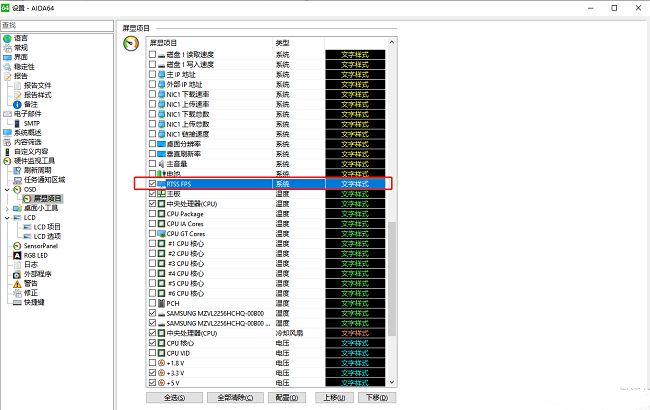The height and width of the screenshot is (410, 650).
Task: Select the SMTP server icon
Action: pos(17,124)
